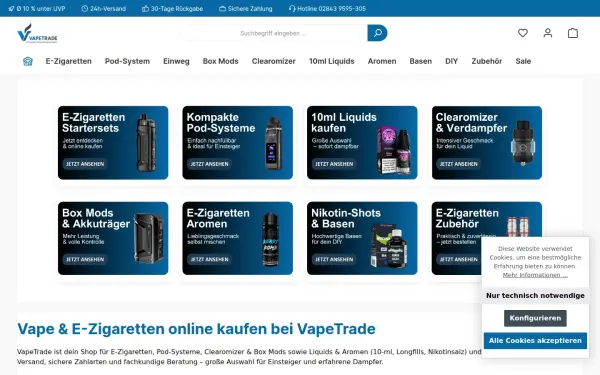600x375 pixels.
Task: Click the 30-Tage Rückgabe text
Action: pyautogui.click(x=177, y=8)
